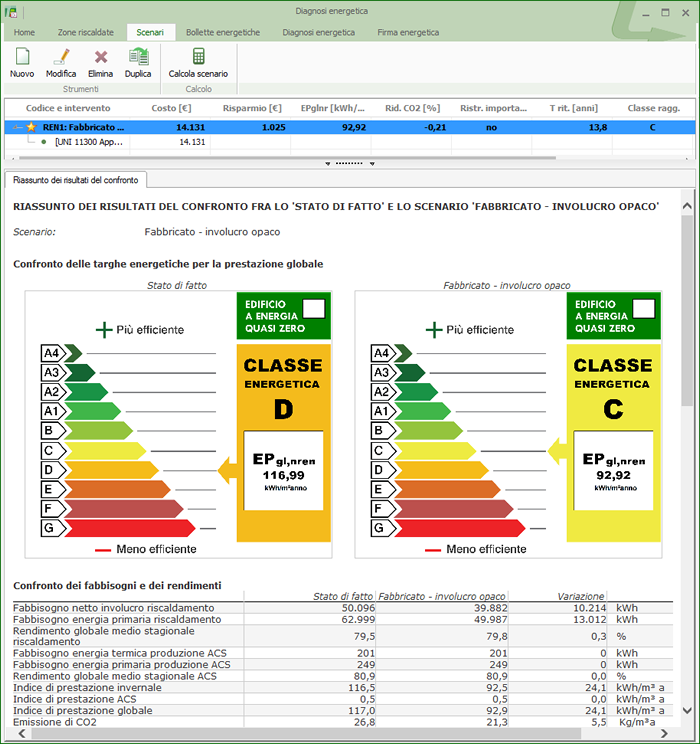Click REN1 cost value 14.131
The height and width of the screenshot is (745, 700).
(191, 127)
